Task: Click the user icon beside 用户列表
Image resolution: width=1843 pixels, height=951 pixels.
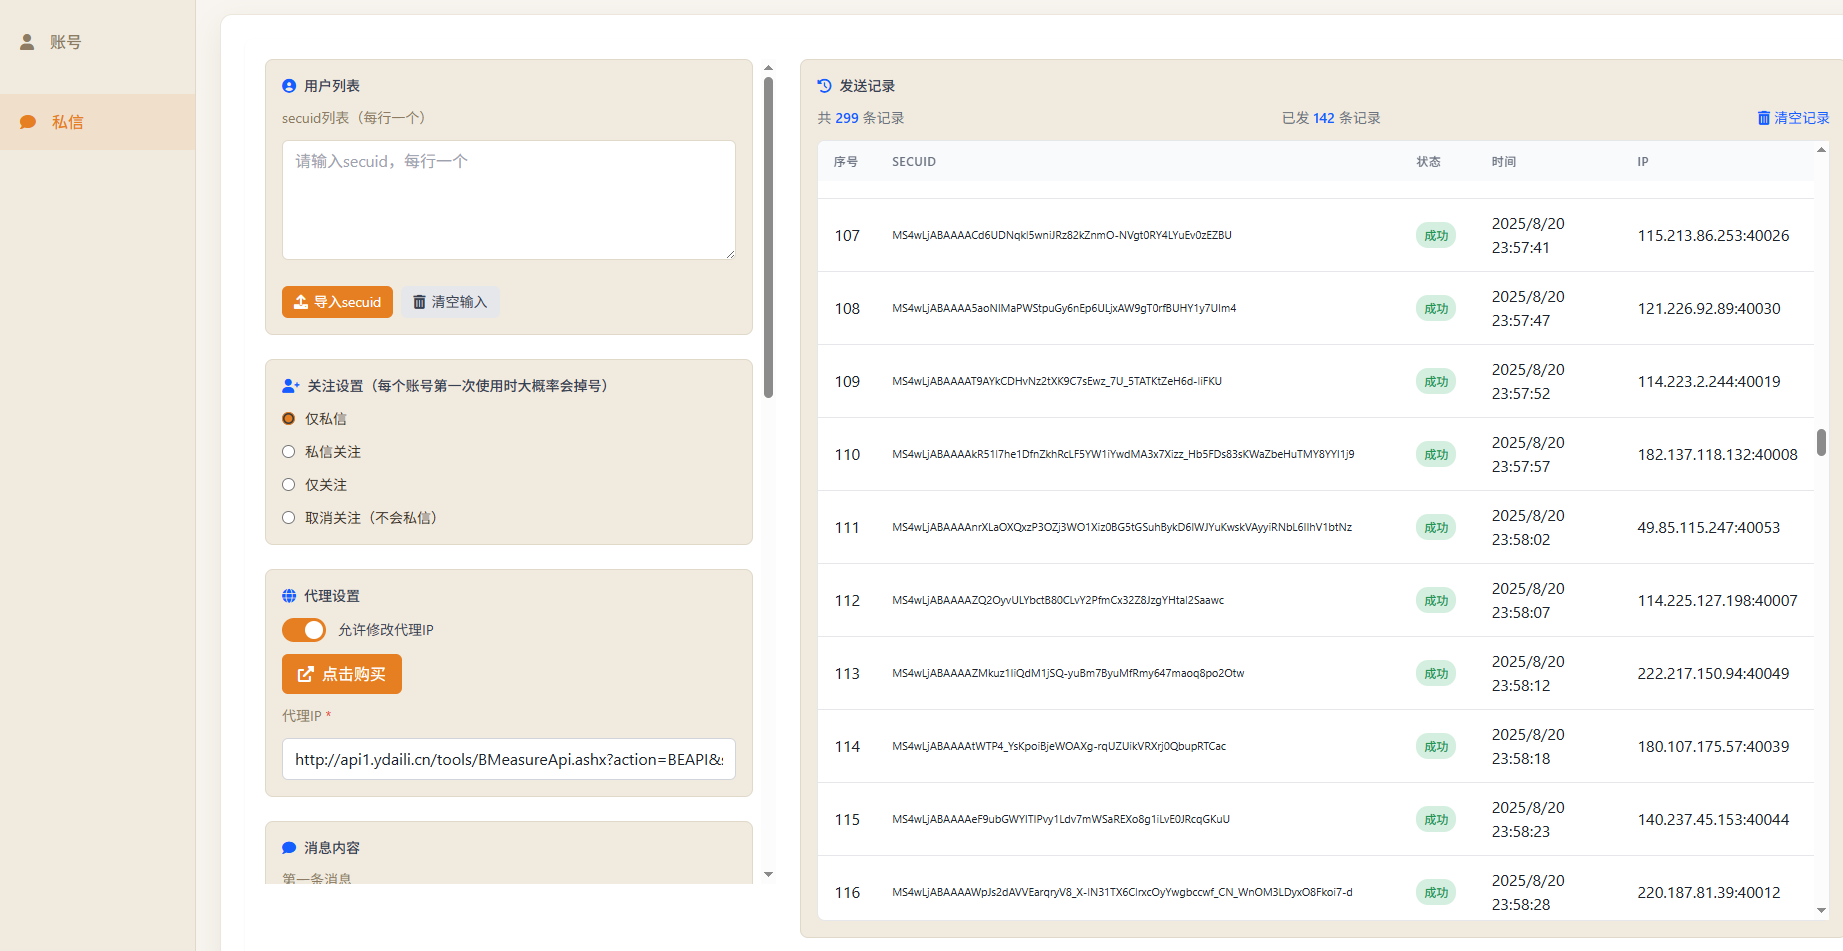Action: (x=289, y=86)
